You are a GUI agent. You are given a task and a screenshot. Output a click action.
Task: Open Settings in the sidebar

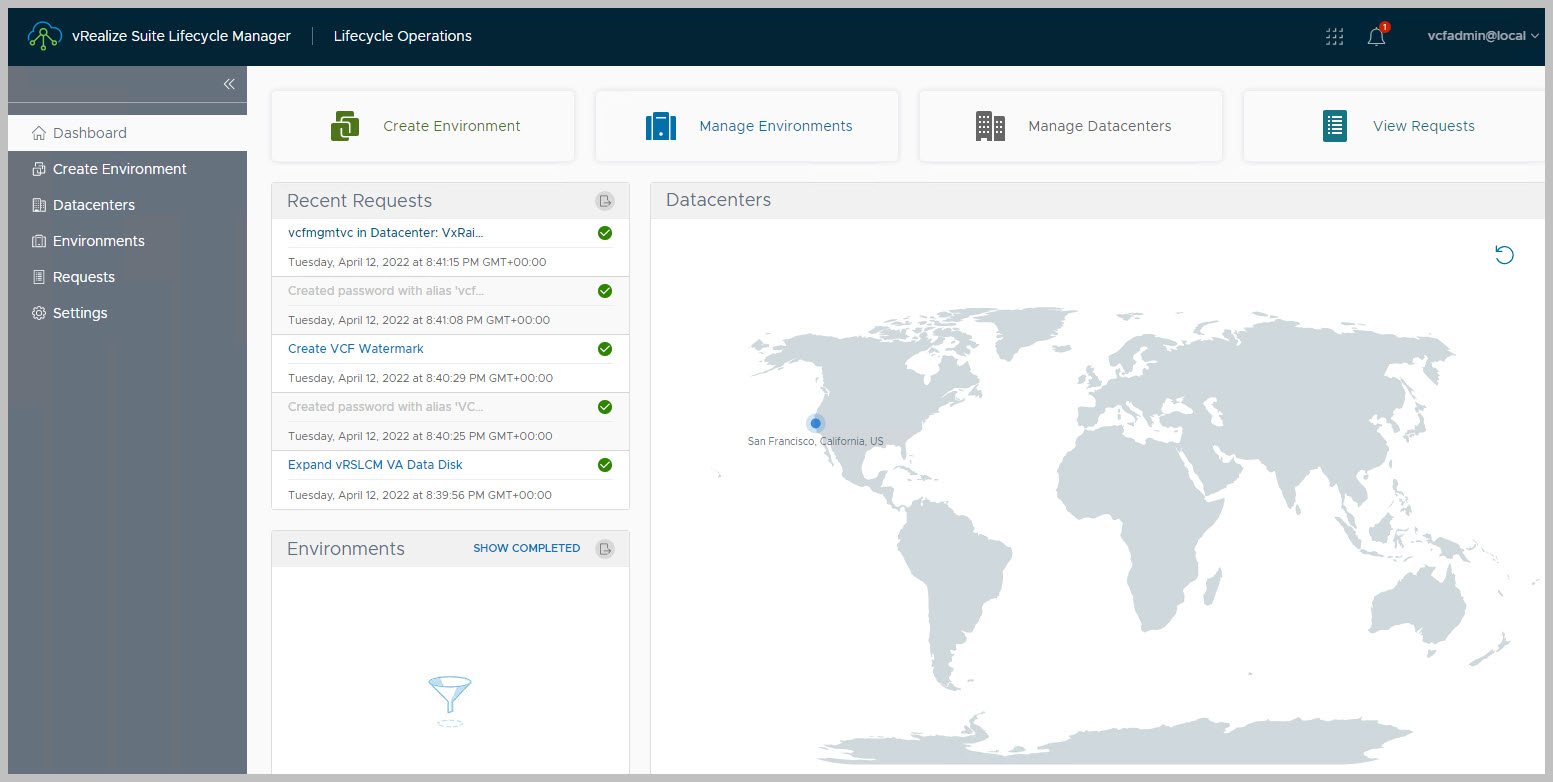[x=80, y=313]
